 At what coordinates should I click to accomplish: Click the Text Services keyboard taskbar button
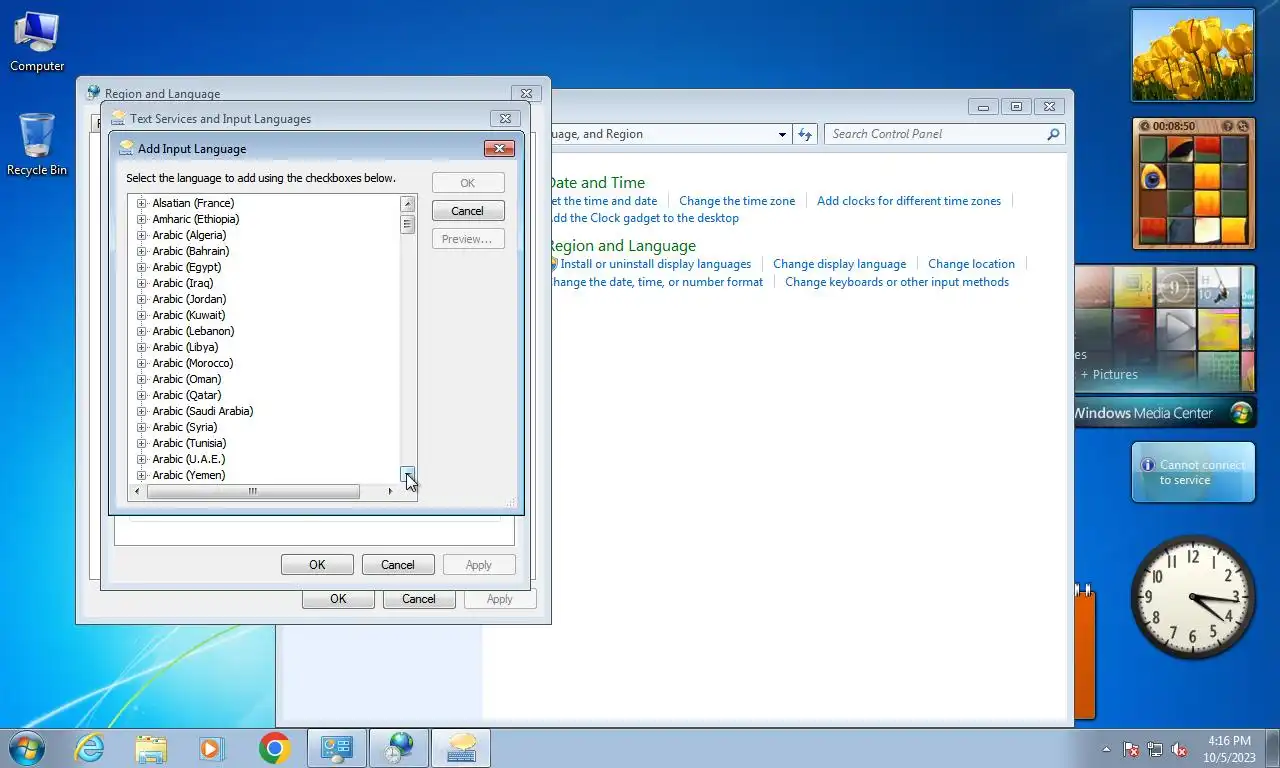click(x=461, y=748)
